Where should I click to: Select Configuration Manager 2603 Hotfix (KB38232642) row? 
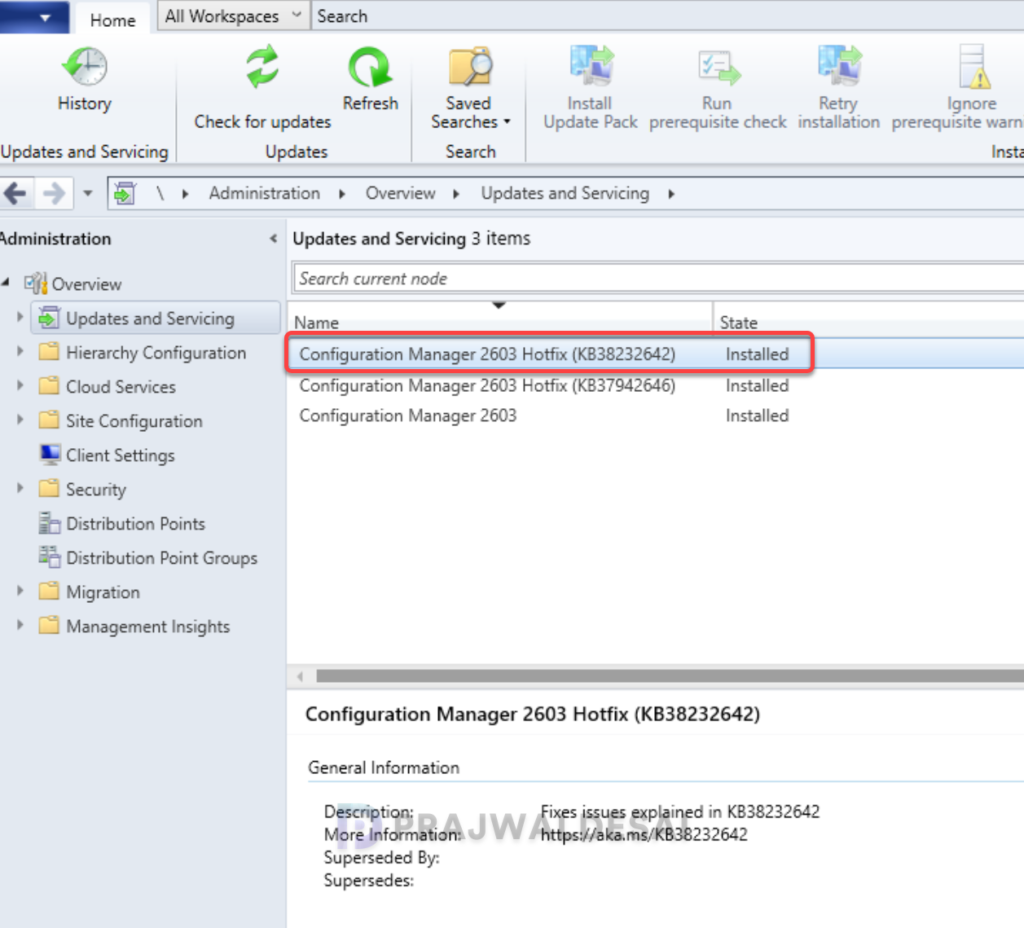tap(656, 354)
